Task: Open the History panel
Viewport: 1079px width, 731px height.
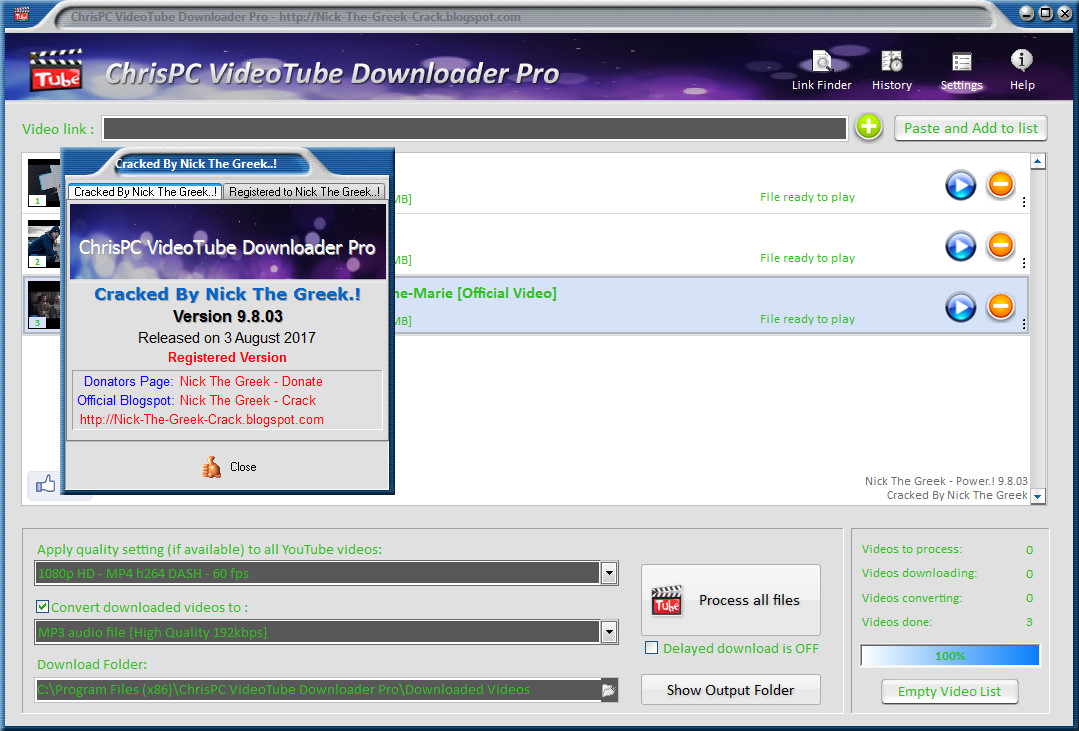Action: (892, 70)
